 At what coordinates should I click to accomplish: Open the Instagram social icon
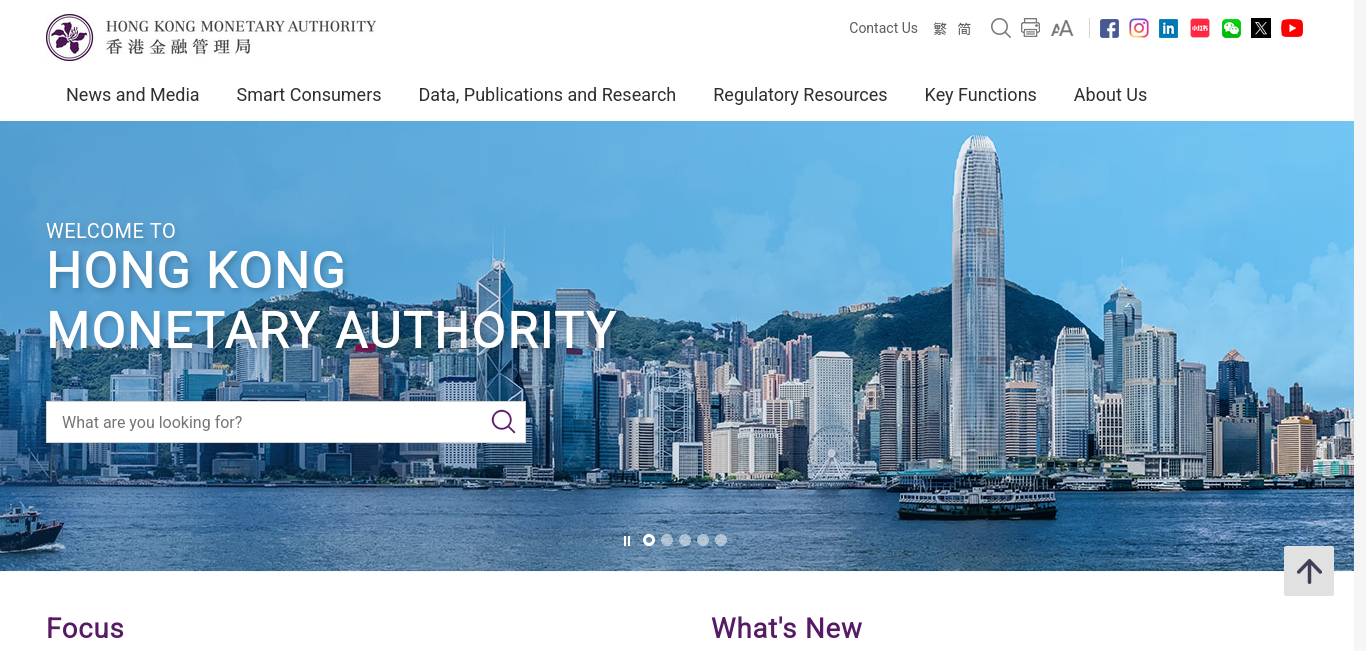pos(1139,28)
